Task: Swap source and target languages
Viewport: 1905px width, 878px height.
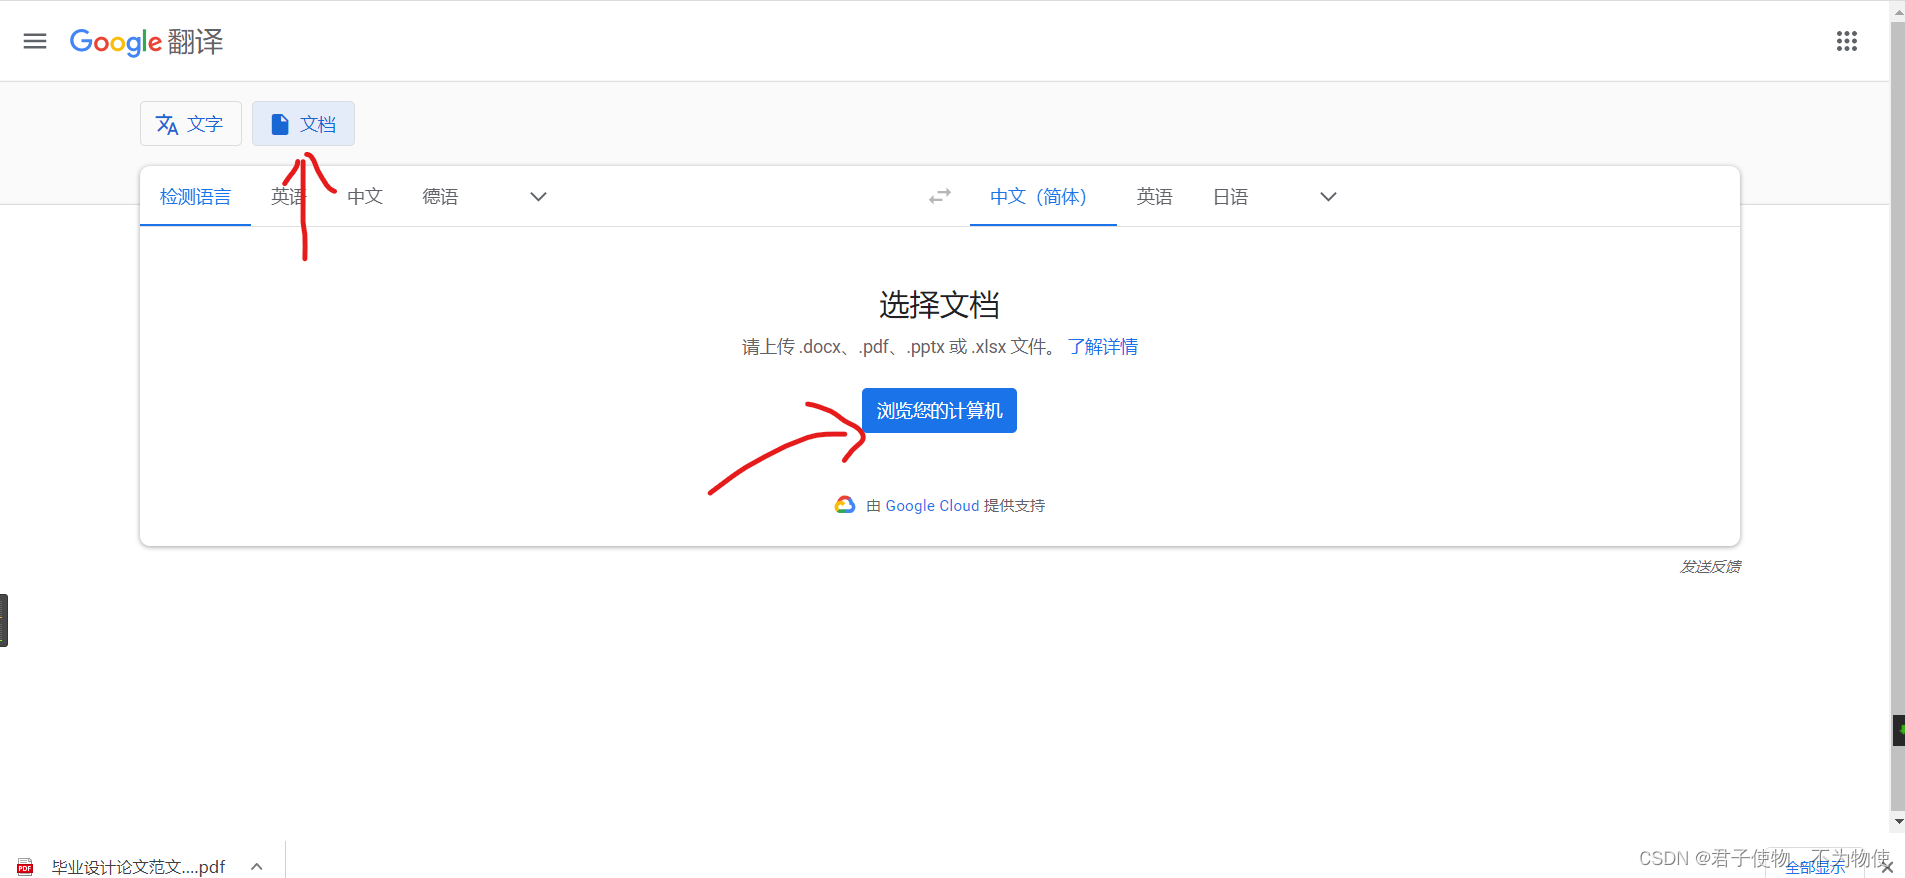Action: point(940,197)
